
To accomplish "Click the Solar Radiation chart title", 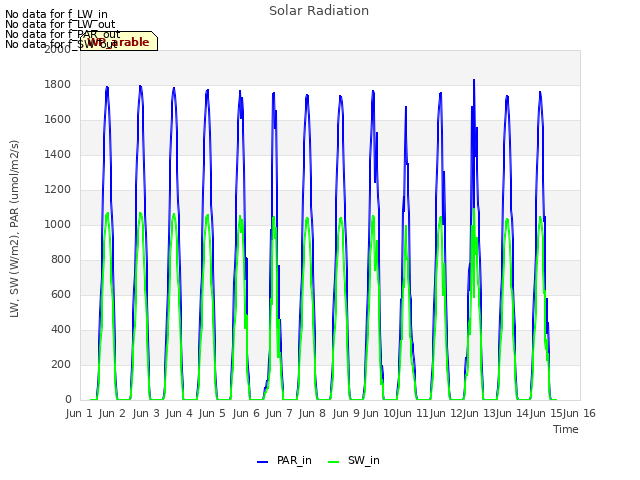I will tap(319, 11).
